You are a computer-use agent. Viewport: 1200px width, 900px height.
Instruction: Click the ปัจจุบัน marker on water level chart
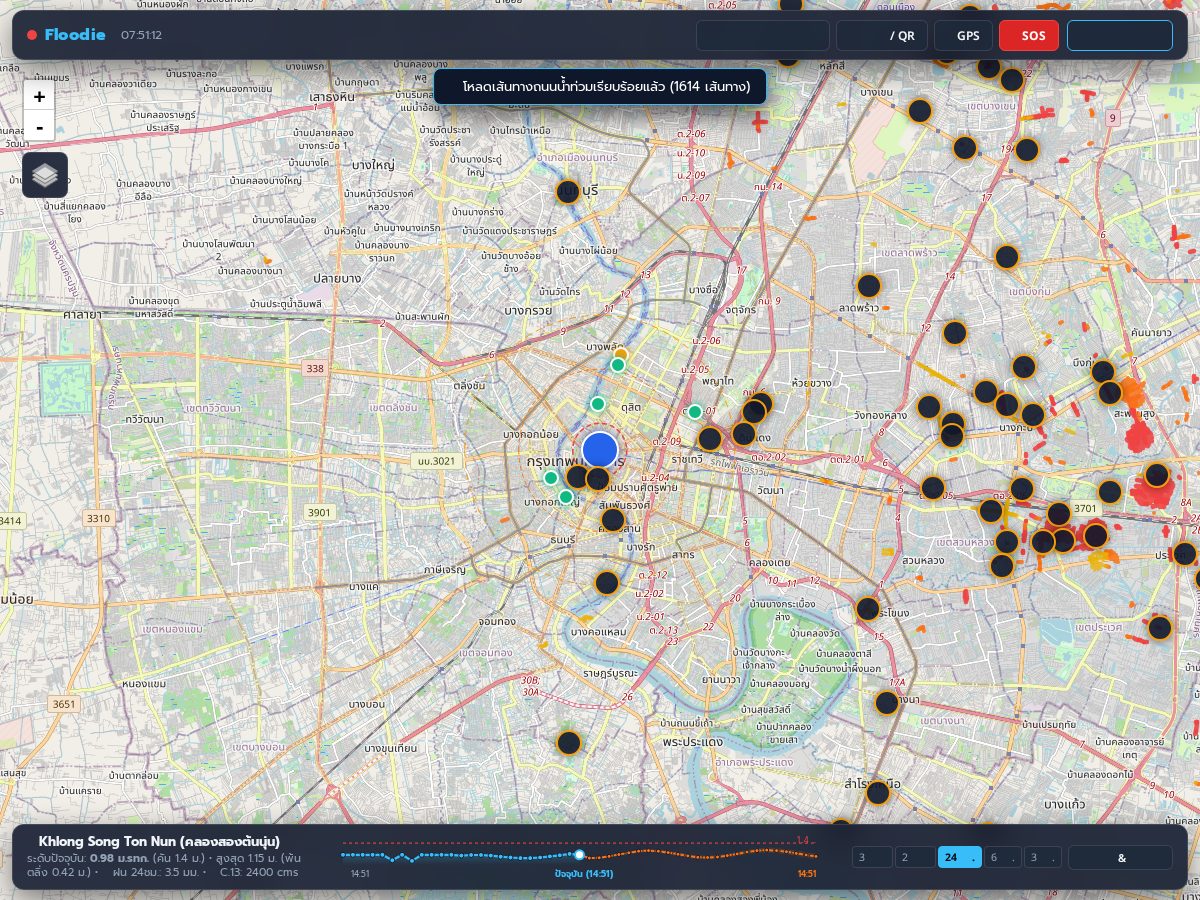pyautogui.click(x=579, y=854)
